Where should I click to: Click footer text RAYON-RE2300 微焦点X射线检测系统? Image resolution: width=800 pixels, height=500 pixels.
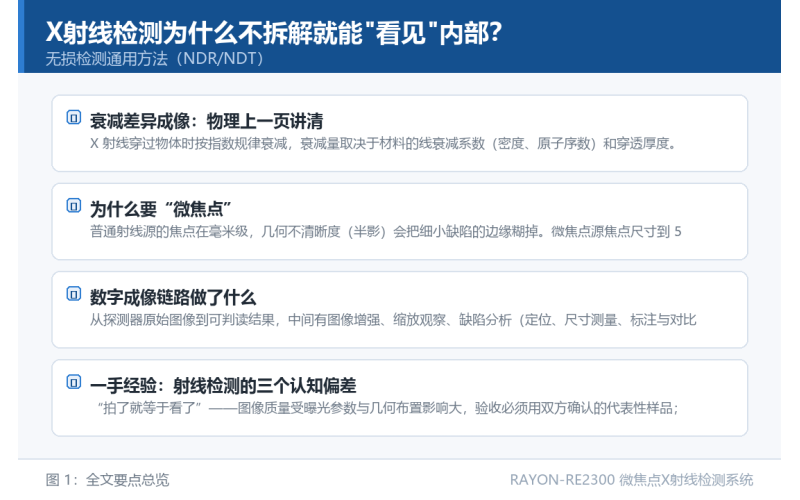point(632,480)
